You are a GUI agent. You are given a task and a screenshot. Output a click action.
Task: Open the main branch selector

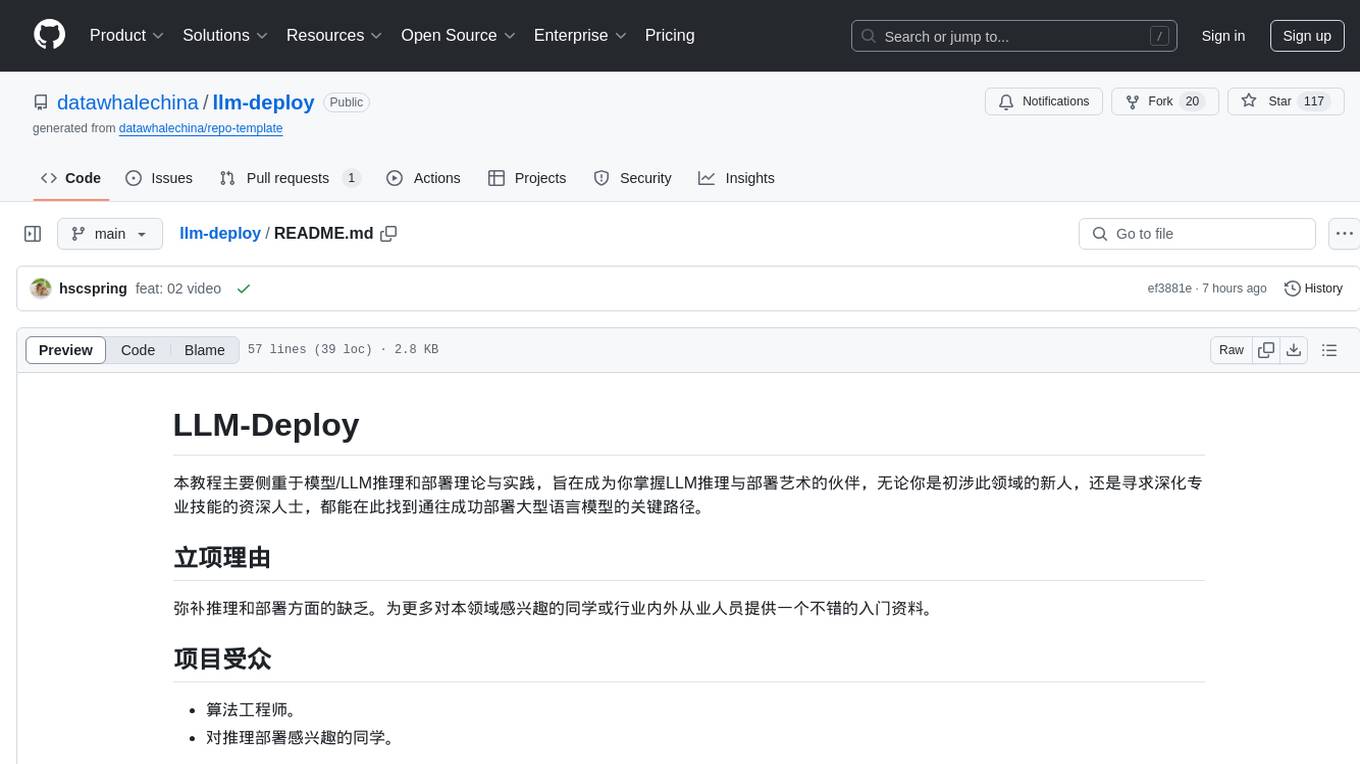110,233
